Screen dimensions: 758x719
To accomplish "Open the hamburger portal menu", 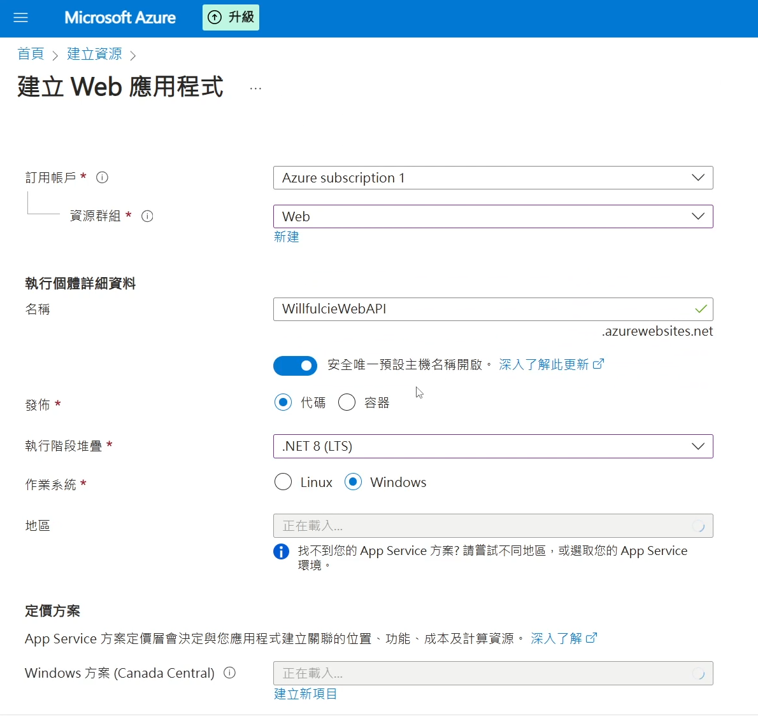I will [20, 18].
